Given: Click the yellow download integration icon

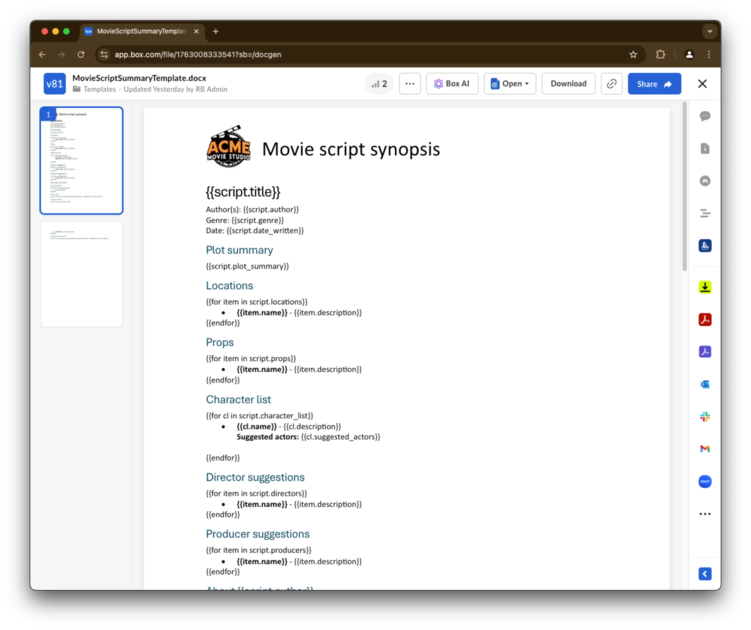Looking at the screenshot, I should coord(705,287).
